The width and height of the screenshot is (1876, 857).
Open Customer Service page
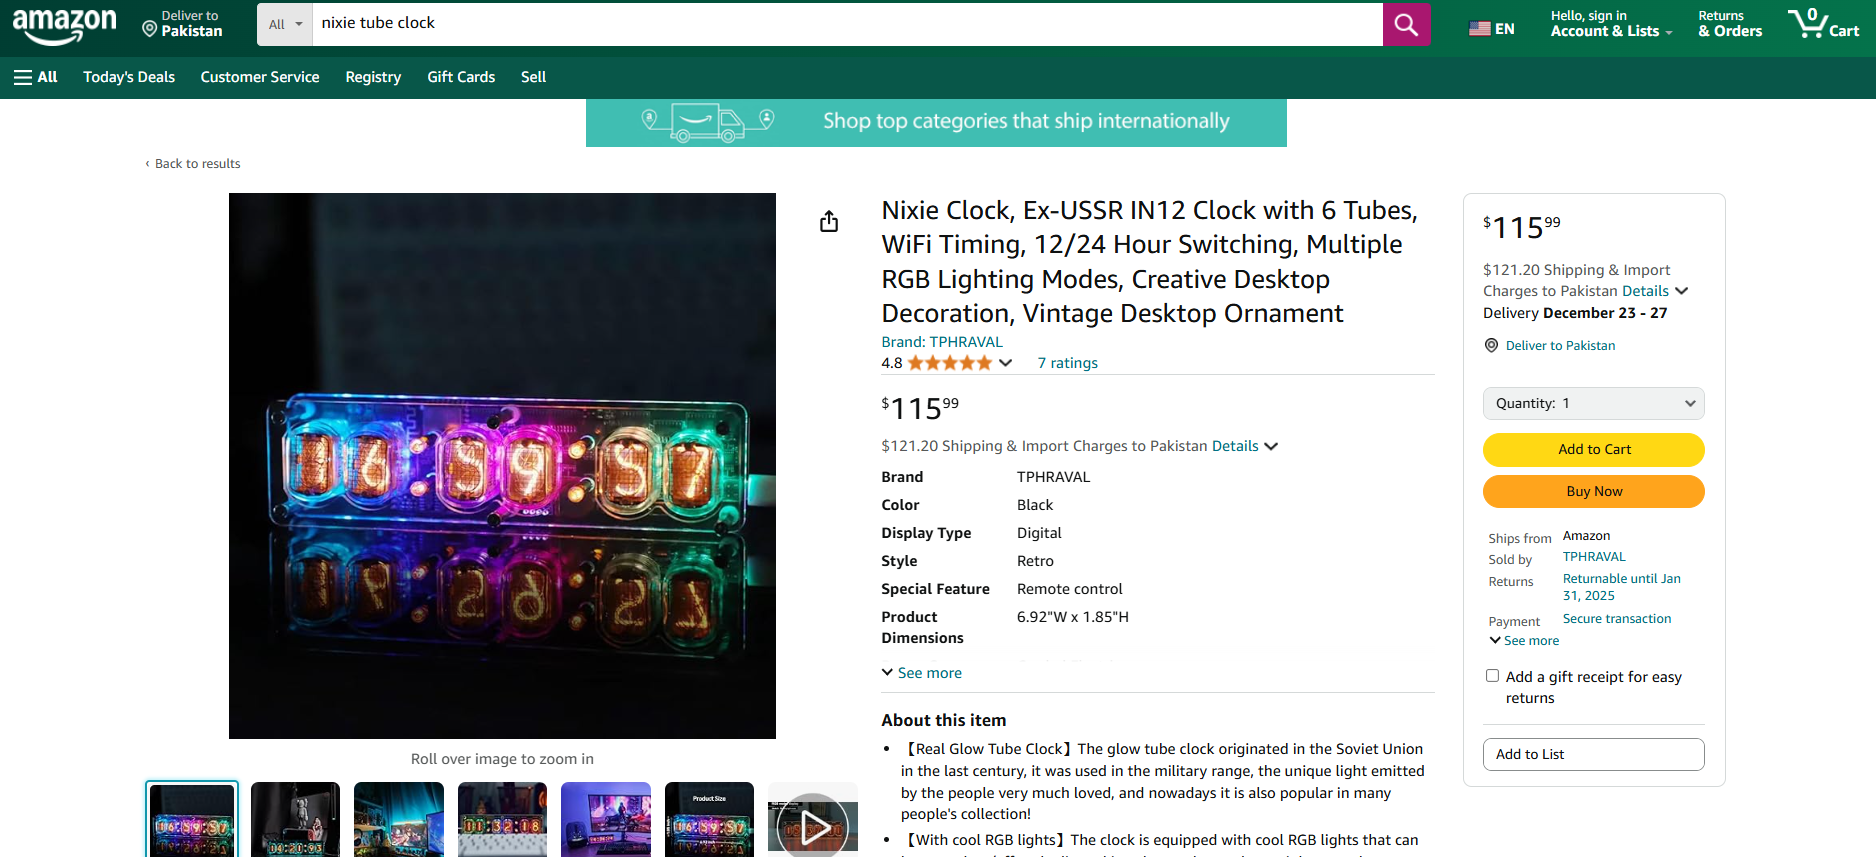(260, 77)
